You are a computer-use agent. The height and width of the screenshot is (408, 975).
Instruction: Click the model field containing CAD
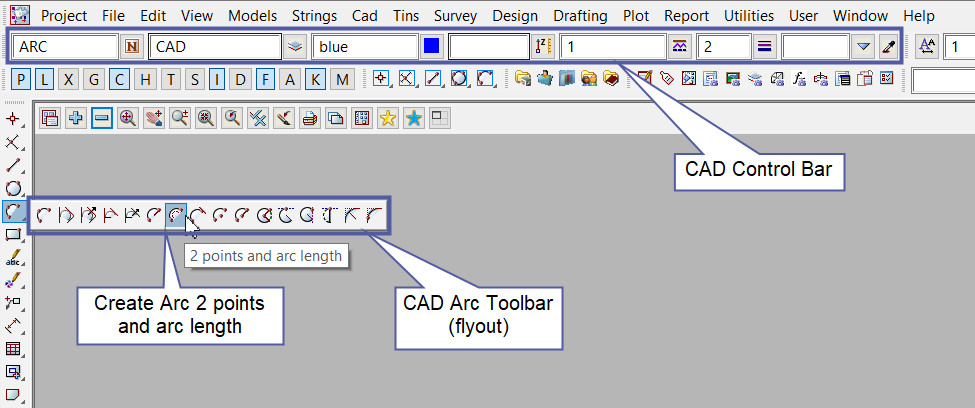(215, 47)
